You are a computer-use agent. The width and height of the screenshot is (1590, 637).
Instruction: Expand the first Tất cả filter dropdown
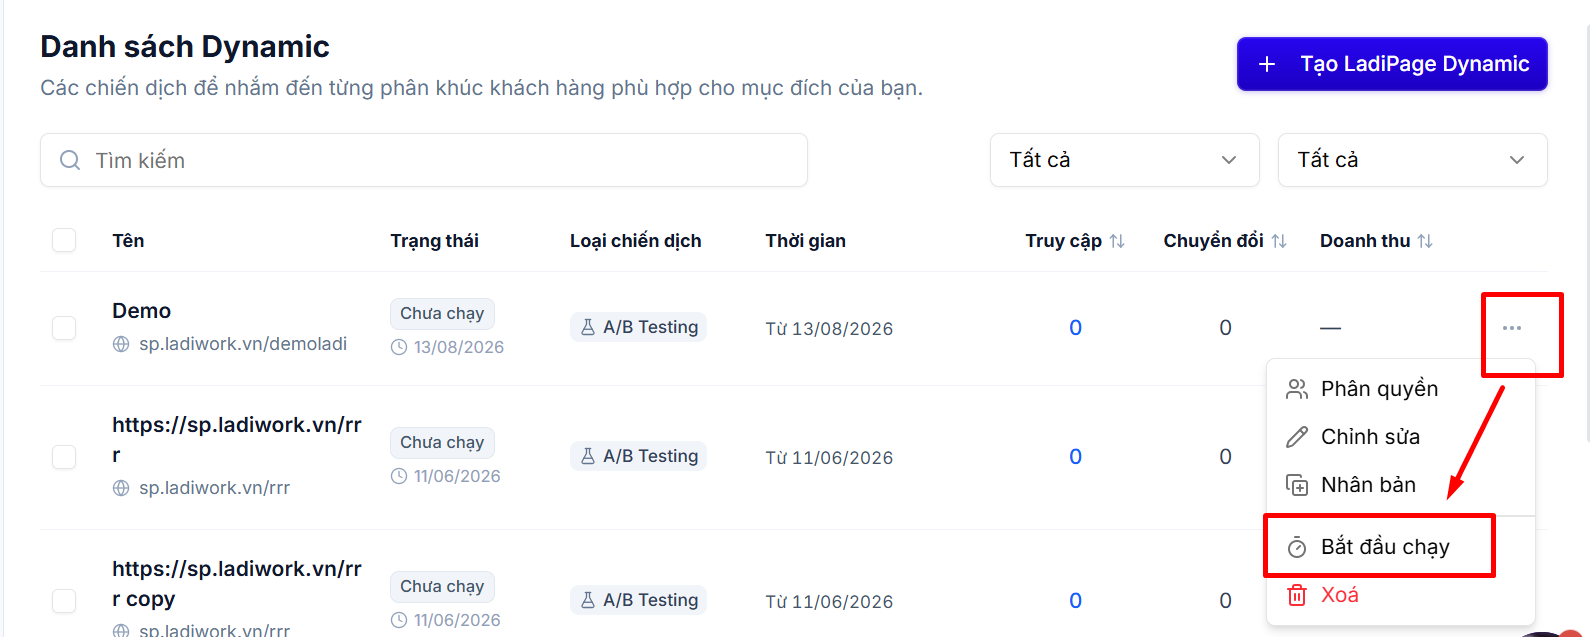point(1125,160)
